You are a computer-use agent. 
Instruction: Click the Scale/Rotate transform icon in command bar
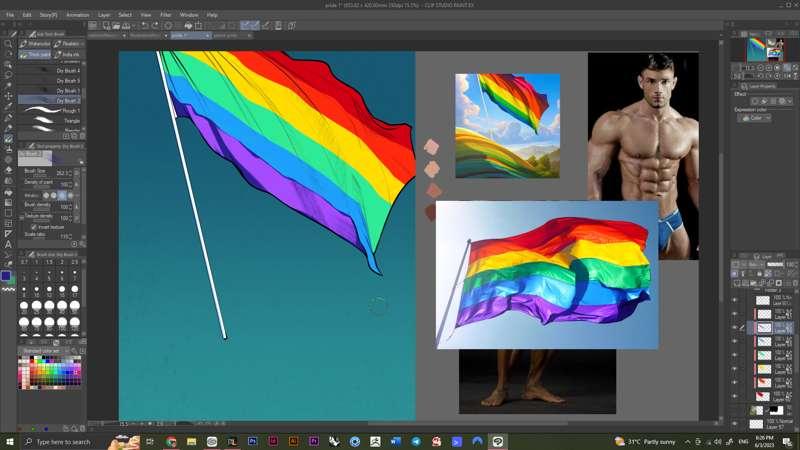198,26
